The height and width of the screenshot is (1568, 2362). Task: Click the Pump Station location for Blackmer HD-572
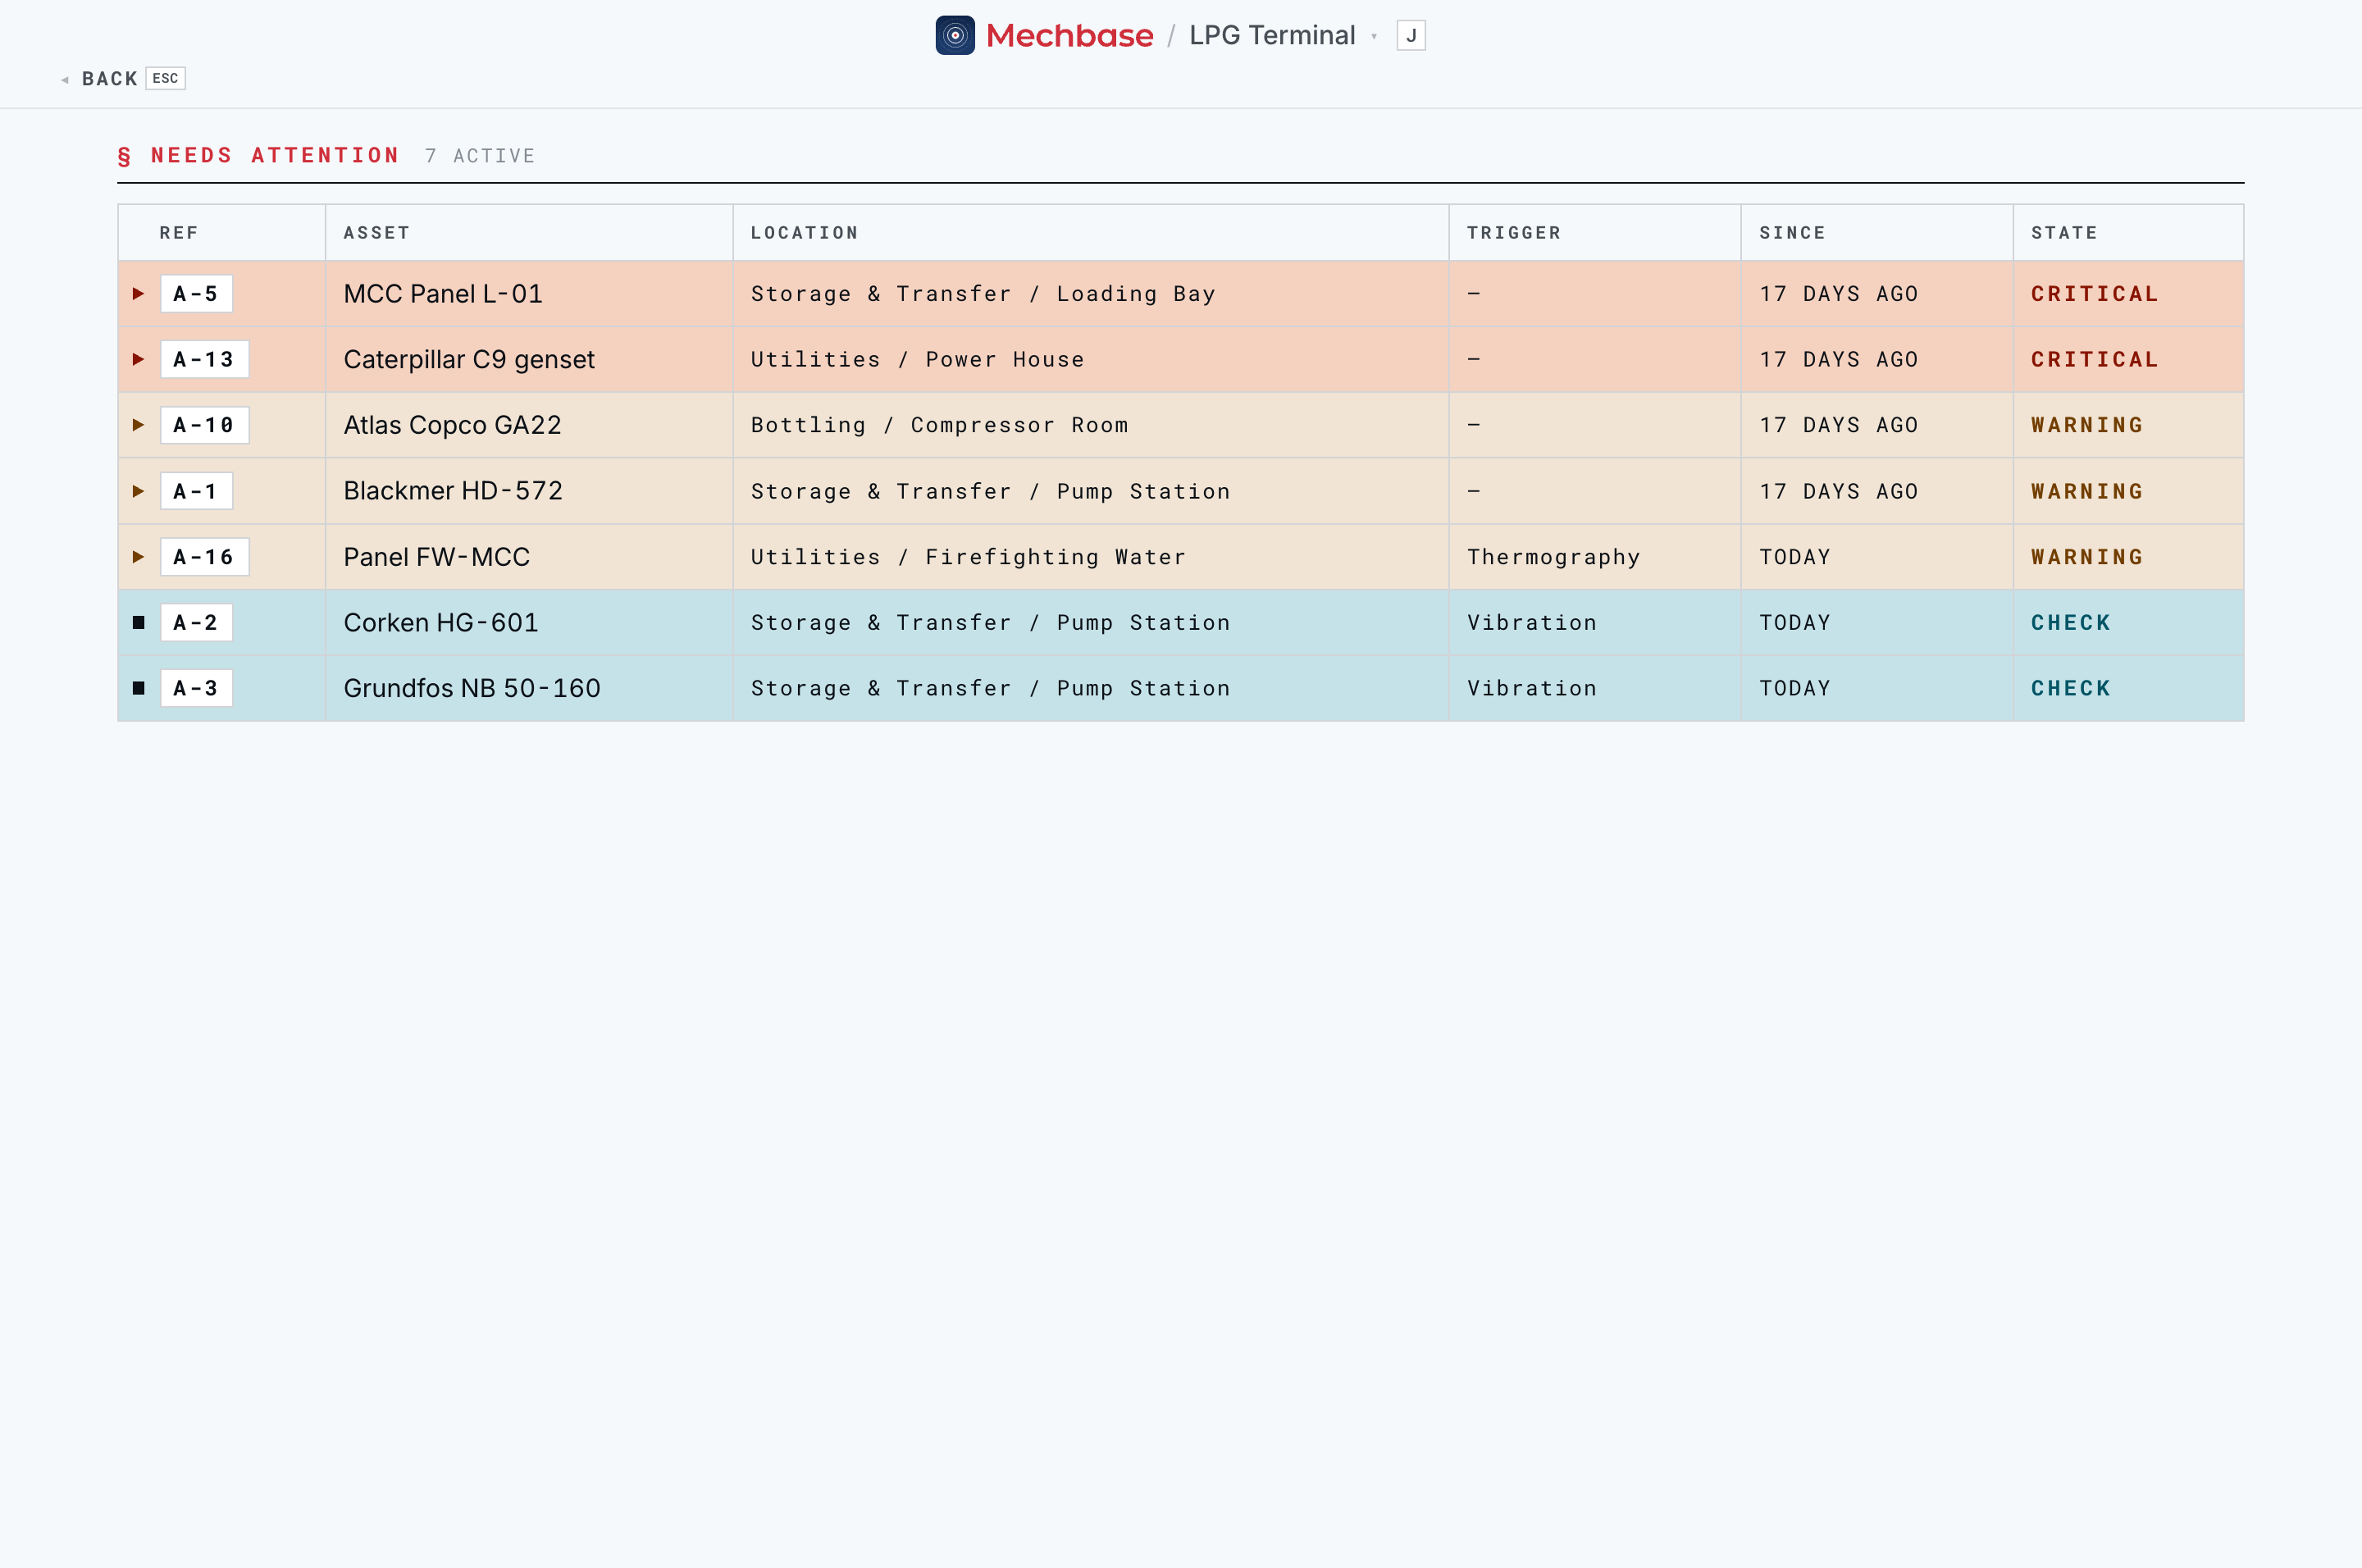click(990, 491)
